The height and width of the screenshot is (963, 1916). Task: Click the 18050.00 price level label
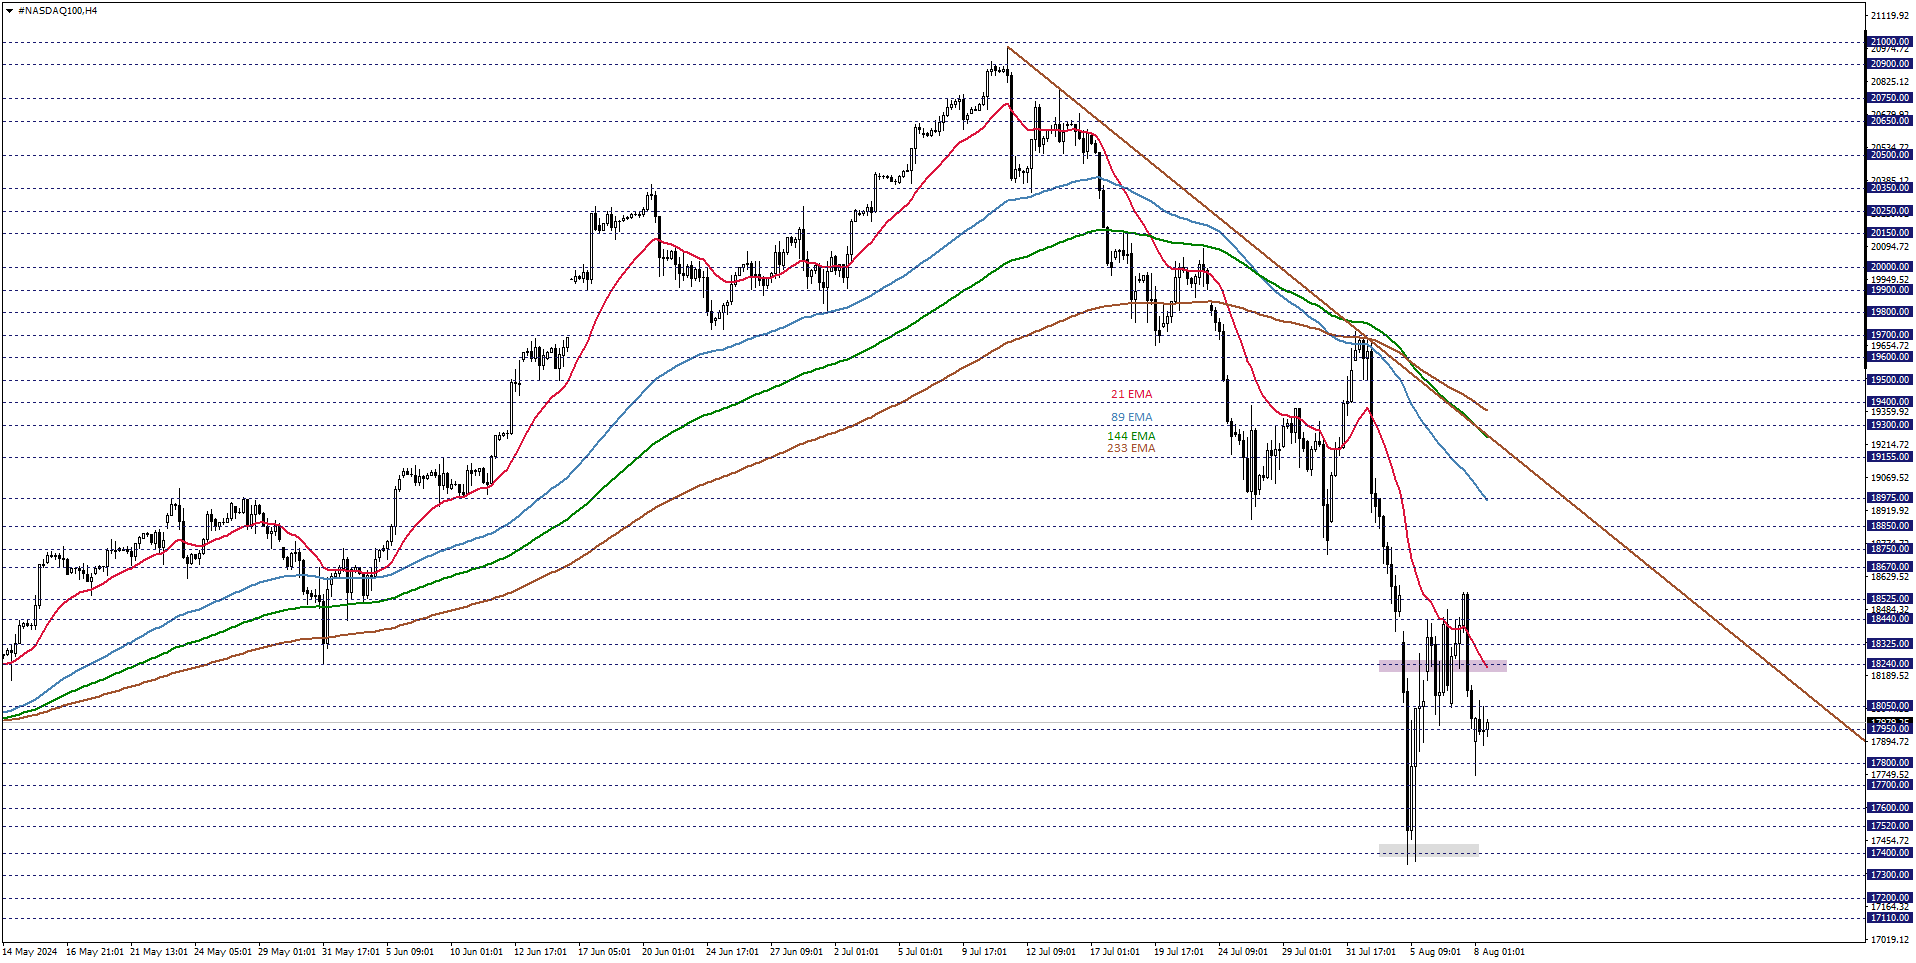1890,706
